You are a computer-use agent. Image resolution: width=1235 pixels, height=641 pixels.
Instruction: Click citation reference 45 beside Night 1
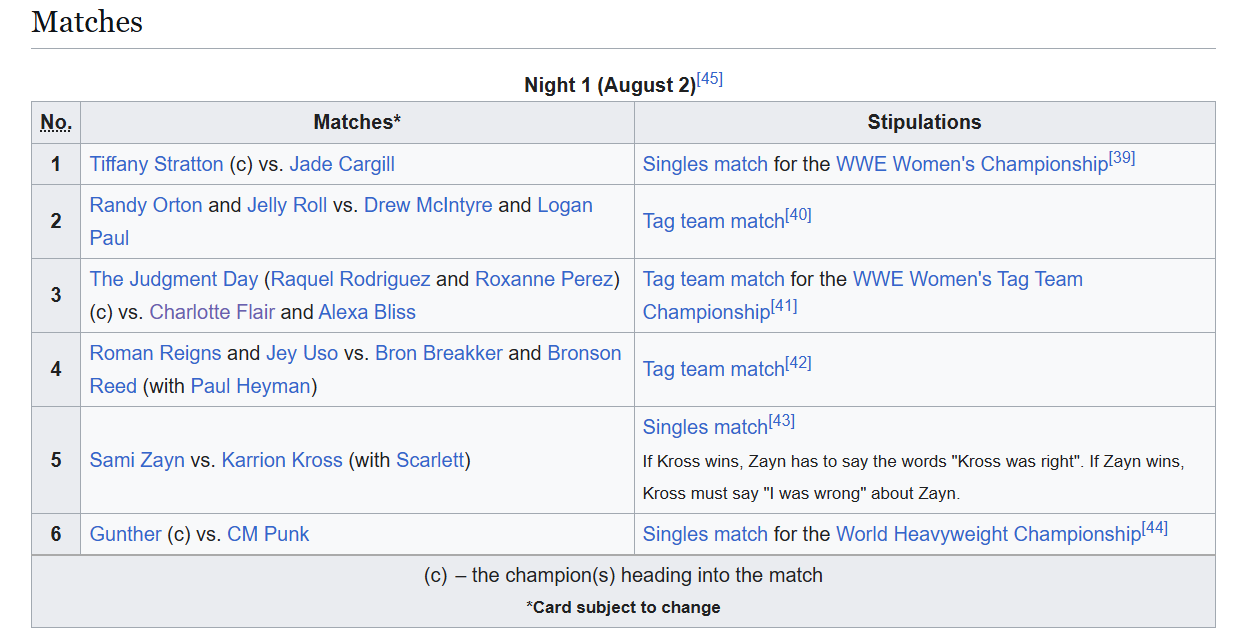(x=710, y=79)
